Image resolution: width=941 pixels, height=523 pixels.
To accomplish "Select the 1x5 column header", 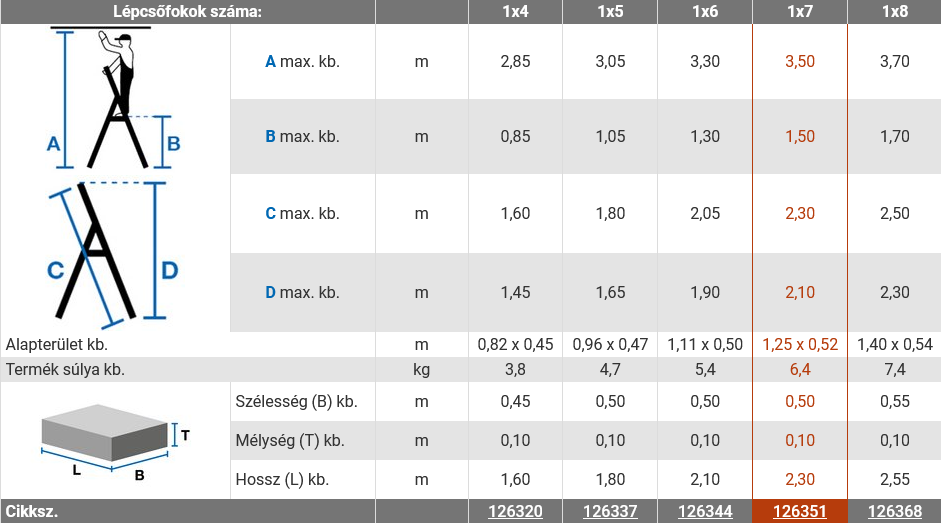I will tap(610, 11).
